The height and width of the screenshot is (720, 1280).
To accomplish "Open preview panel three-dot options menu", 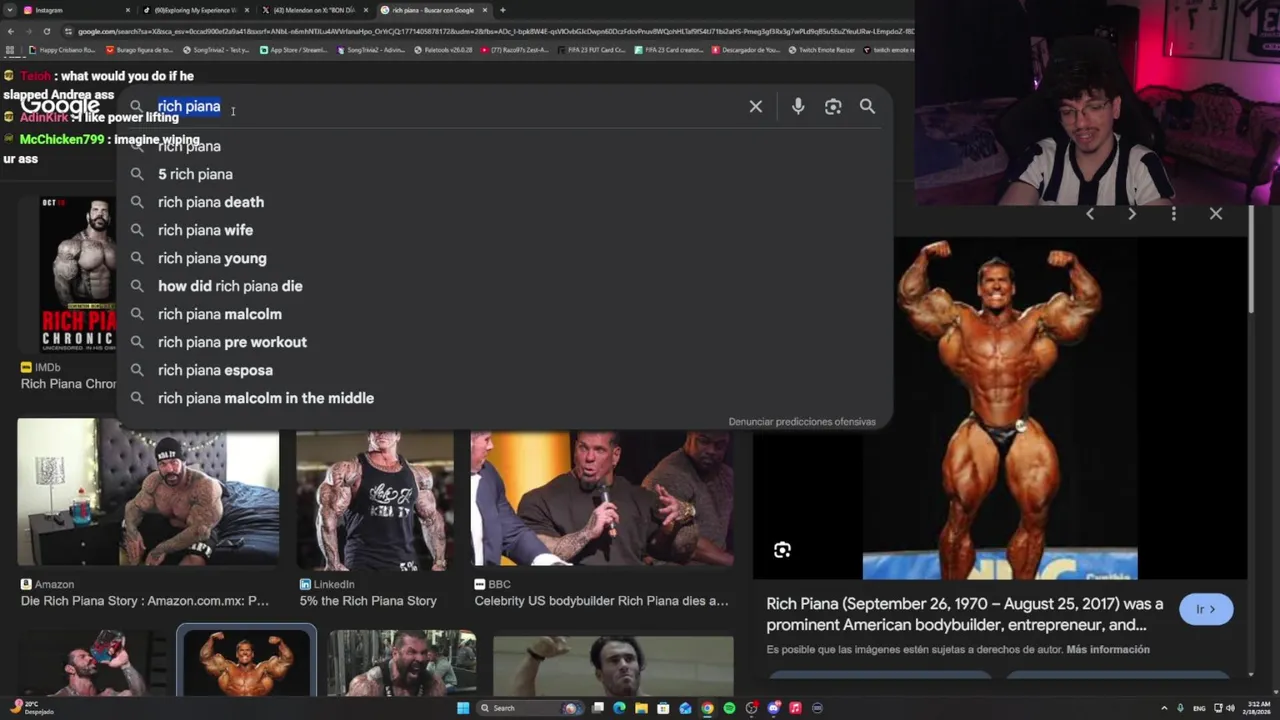I will pos(1174,214).
